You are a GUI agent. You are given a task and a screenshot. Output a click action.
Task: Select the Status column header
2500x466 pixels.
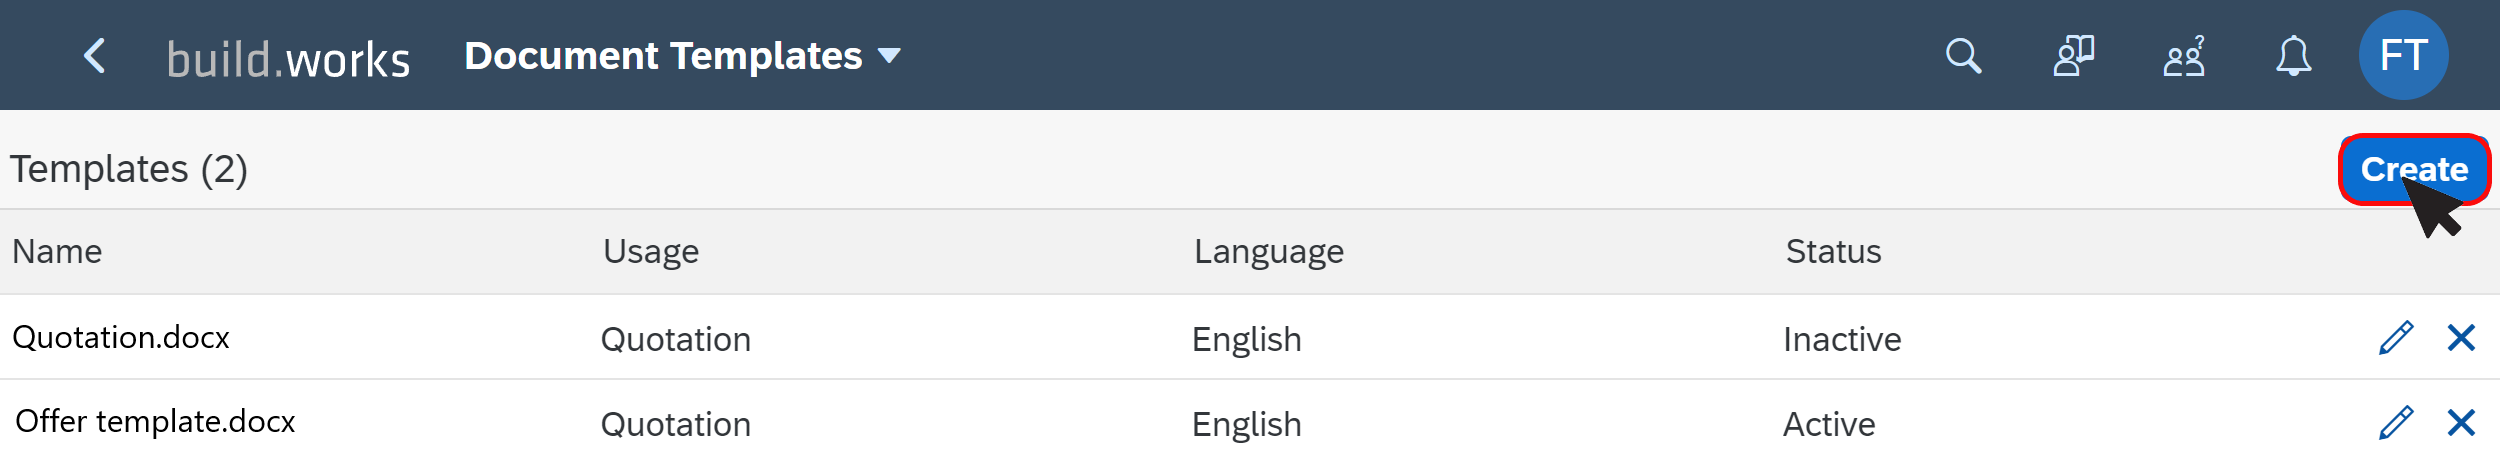click(x=1833, y=251)
